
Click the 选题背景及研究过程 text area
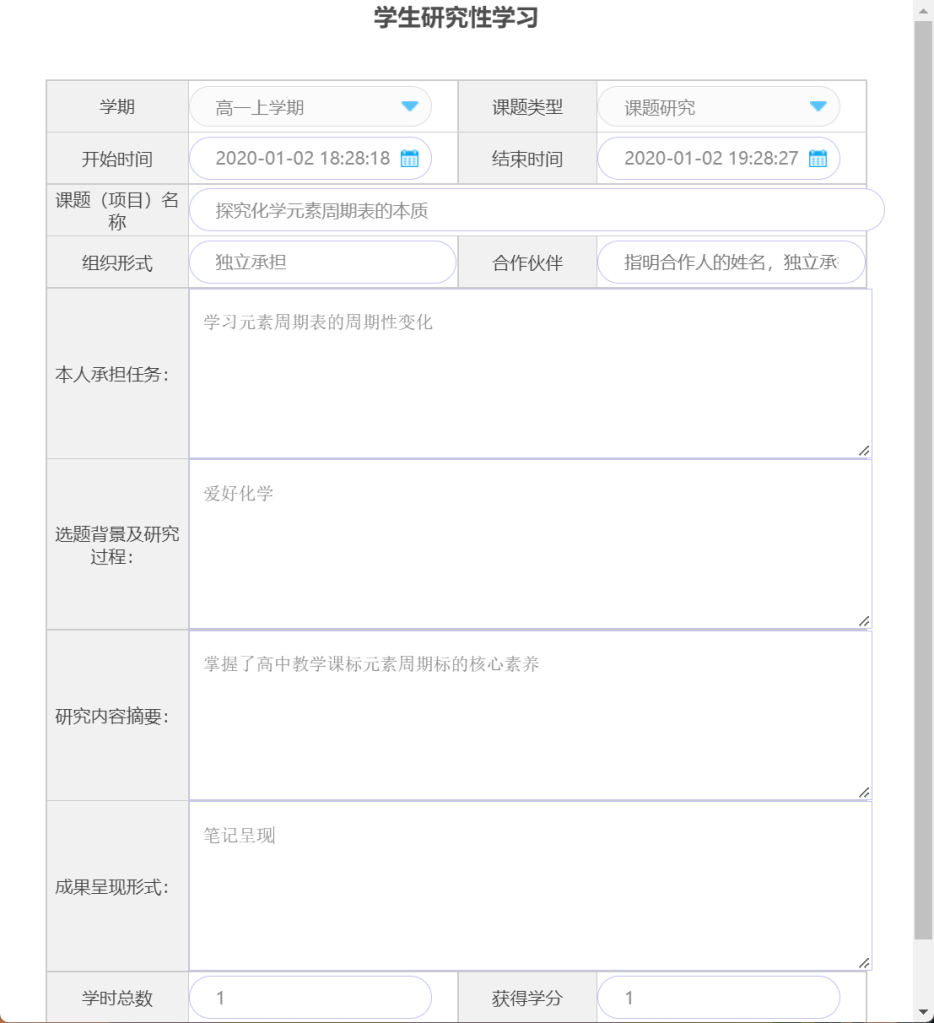(530, 544)
